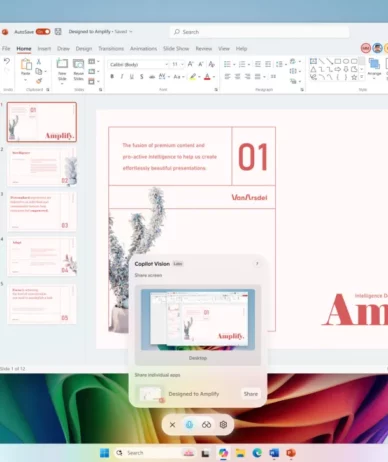The image size is (388, 462).
Task: Open the Transitions ribbon tab
Action: tap(111, 49)
